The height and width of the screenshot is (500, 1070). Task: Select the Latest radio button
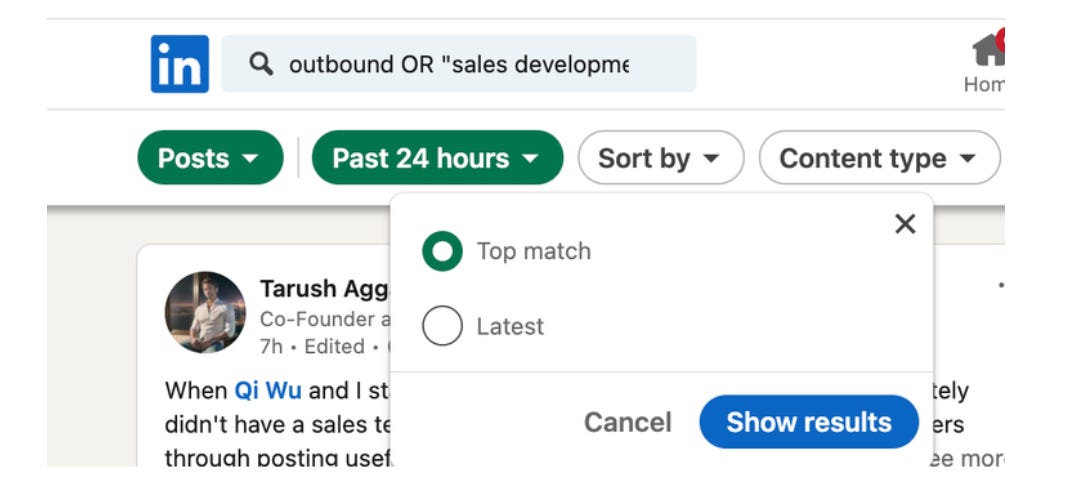442,325
